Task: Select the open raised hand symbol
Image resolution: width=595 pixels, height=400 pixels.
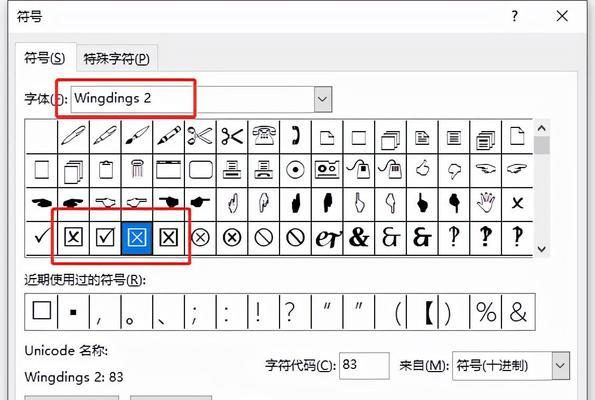Action: click(x=485, y=203)
